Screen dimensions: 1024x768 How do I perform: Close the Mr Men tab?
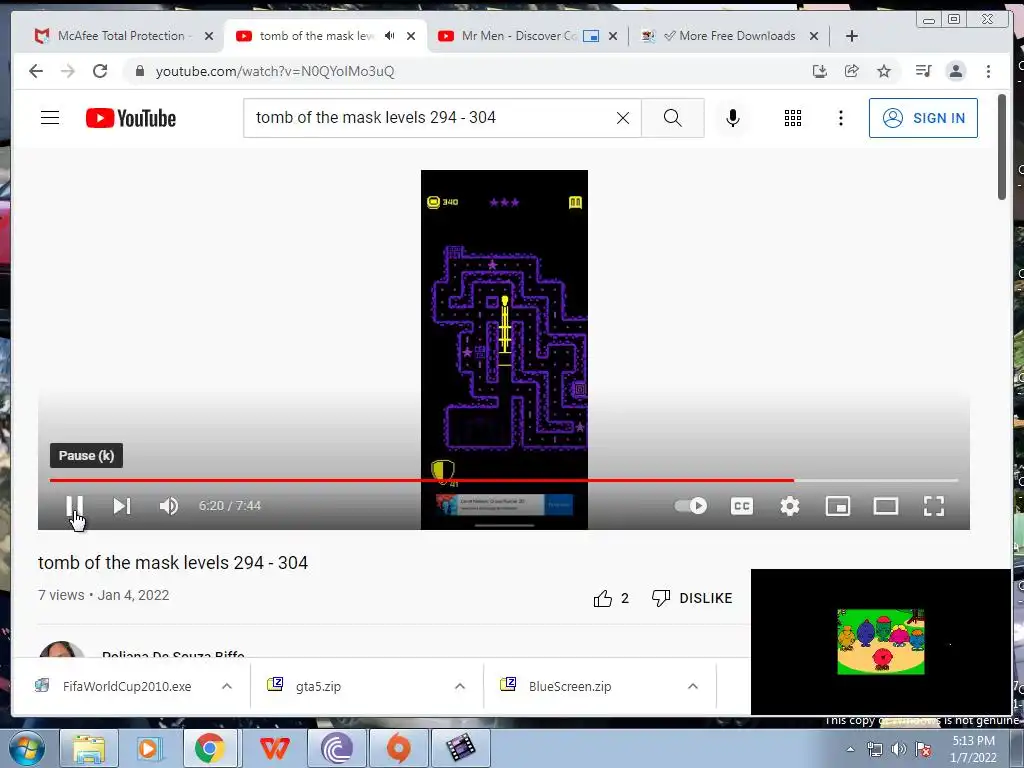coord(613,36)
